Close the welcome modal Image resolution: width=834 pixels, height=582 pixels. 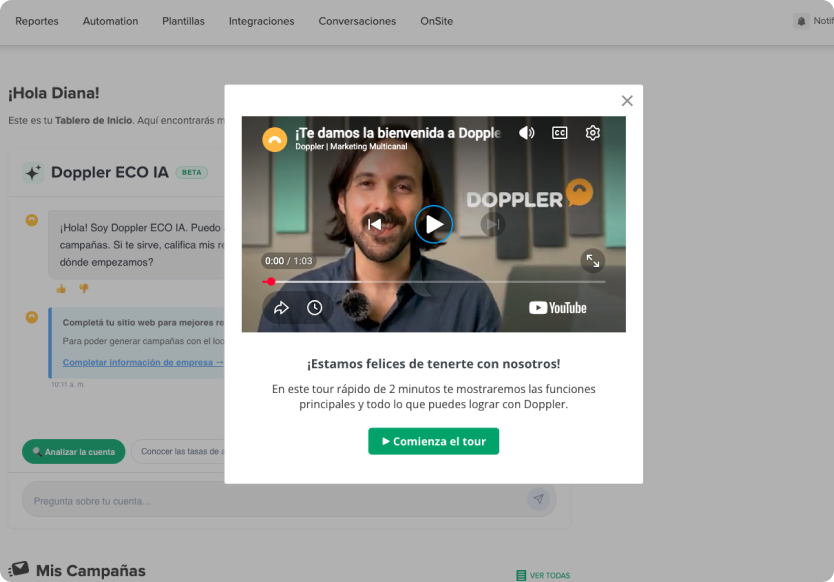point(627,101)
